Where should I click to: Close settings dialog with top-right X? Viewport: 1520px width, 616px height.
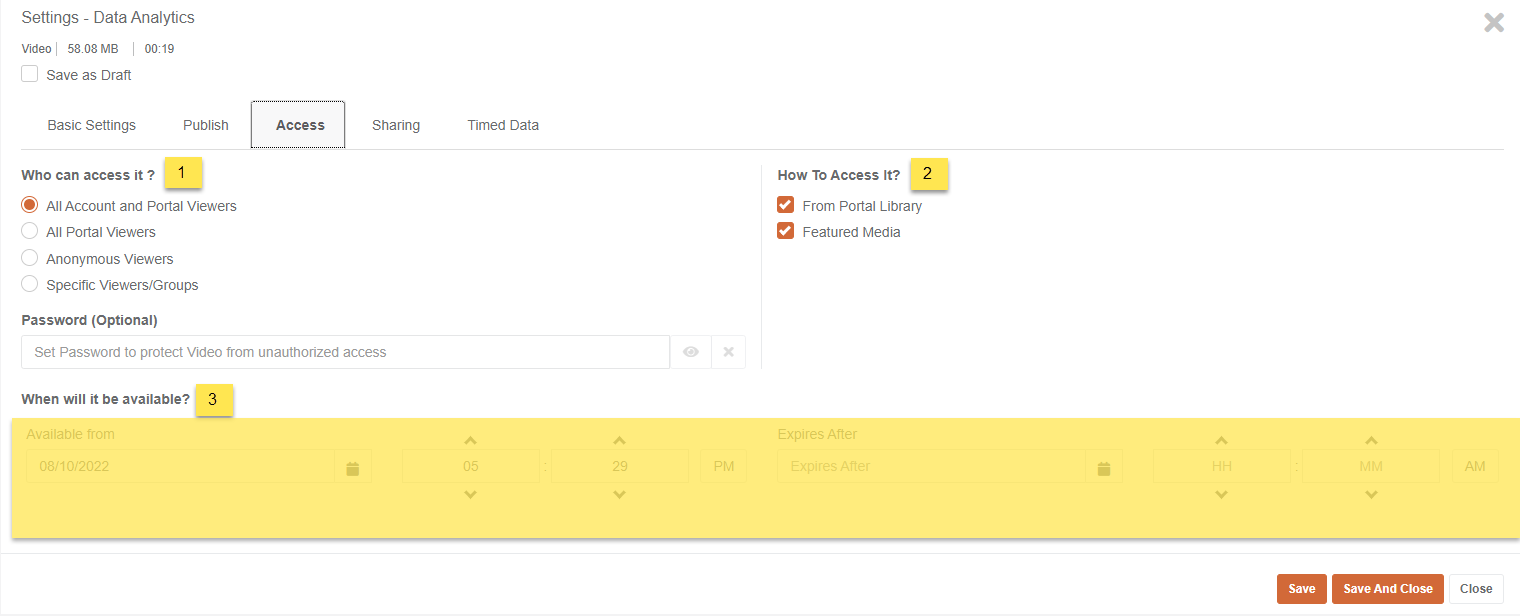tap(1494, 23)
